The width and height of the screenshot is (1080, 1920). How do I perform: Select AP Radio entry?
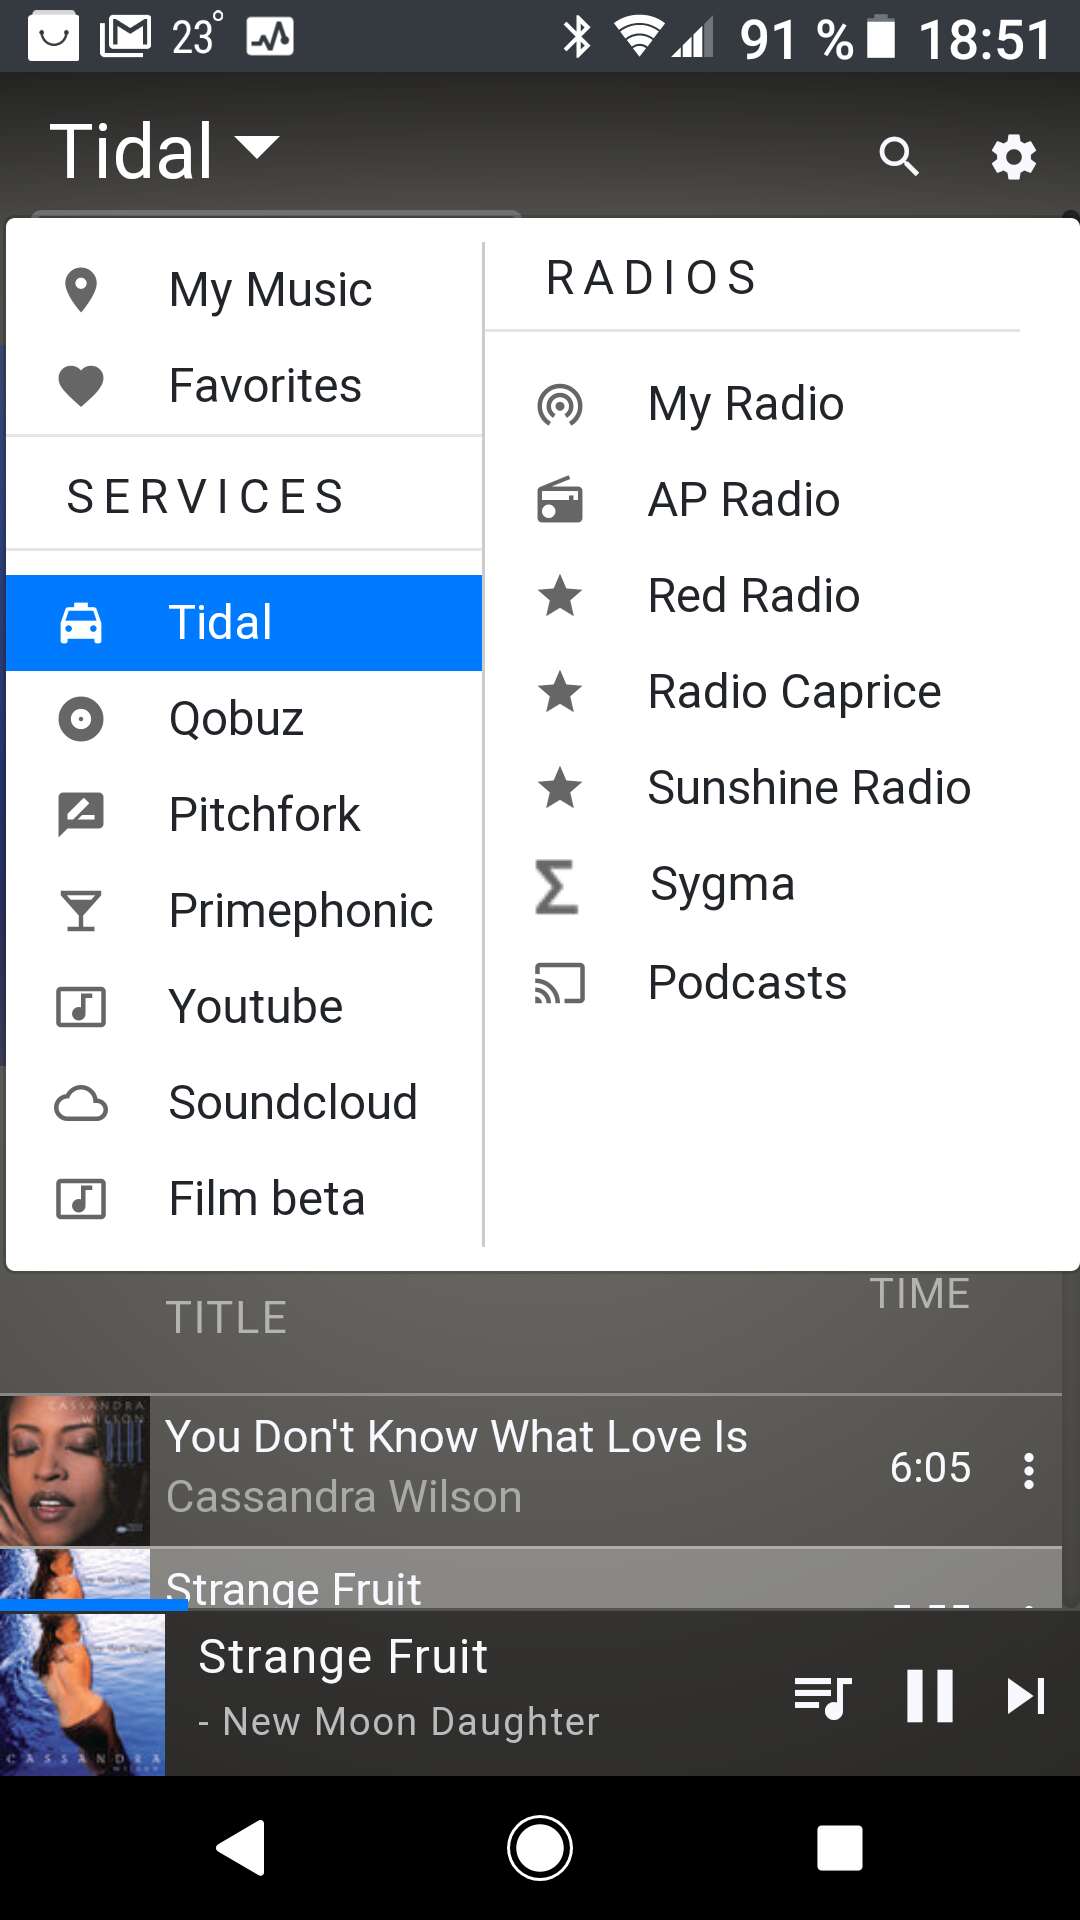[752, 500]
